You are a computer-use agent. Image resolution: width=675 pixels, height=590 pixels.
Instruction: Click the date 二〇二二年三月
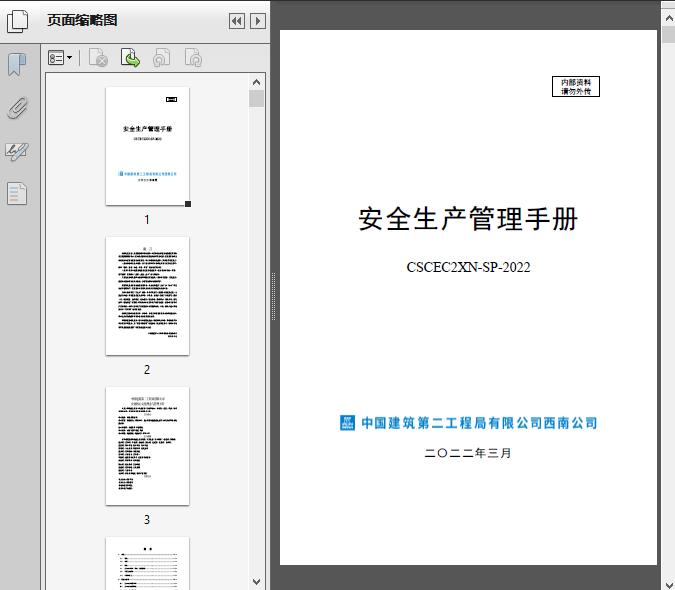[x=468, y=453]
